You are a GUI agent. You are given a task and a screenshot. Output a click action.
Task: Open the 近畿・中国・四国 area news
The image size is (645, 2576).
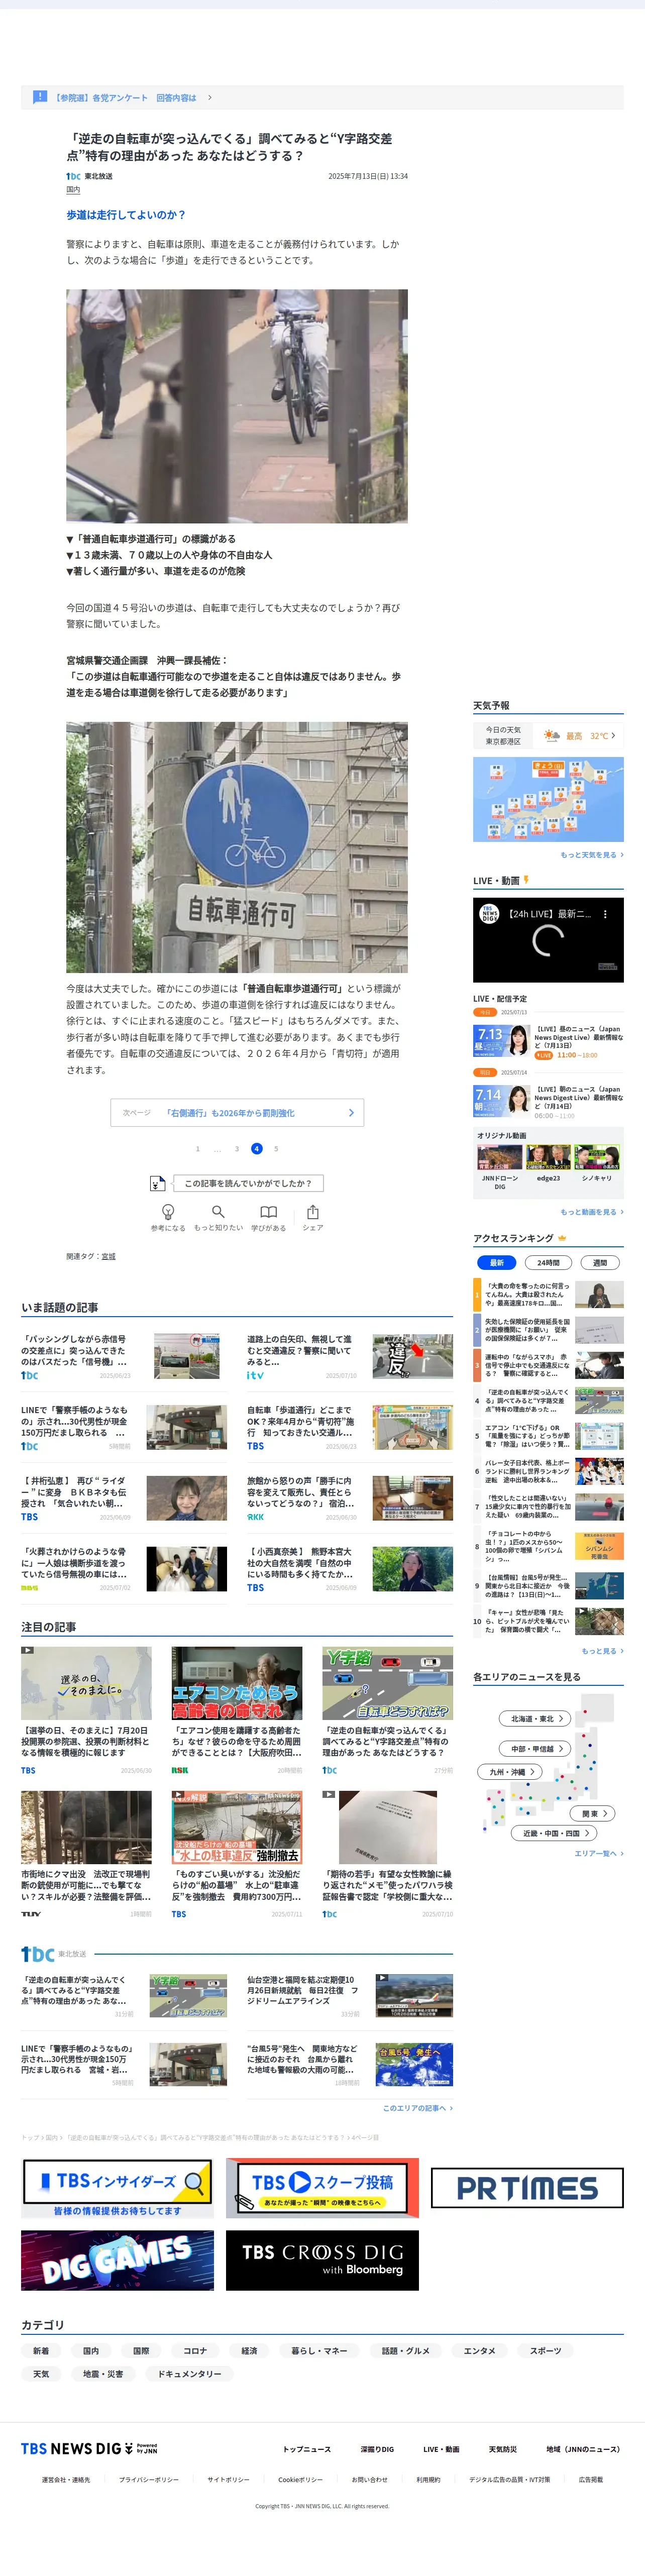(x=555, y=1833)
